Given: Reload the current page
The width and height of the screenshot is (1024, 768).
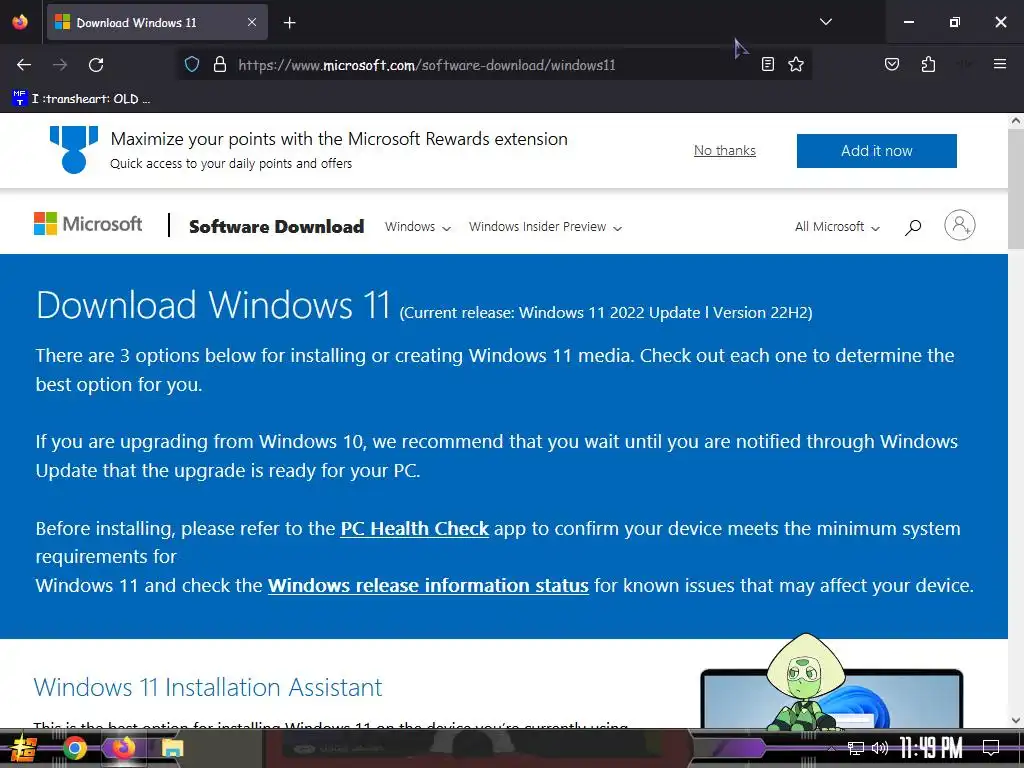Looking at the screenshot, I should 96,65.
